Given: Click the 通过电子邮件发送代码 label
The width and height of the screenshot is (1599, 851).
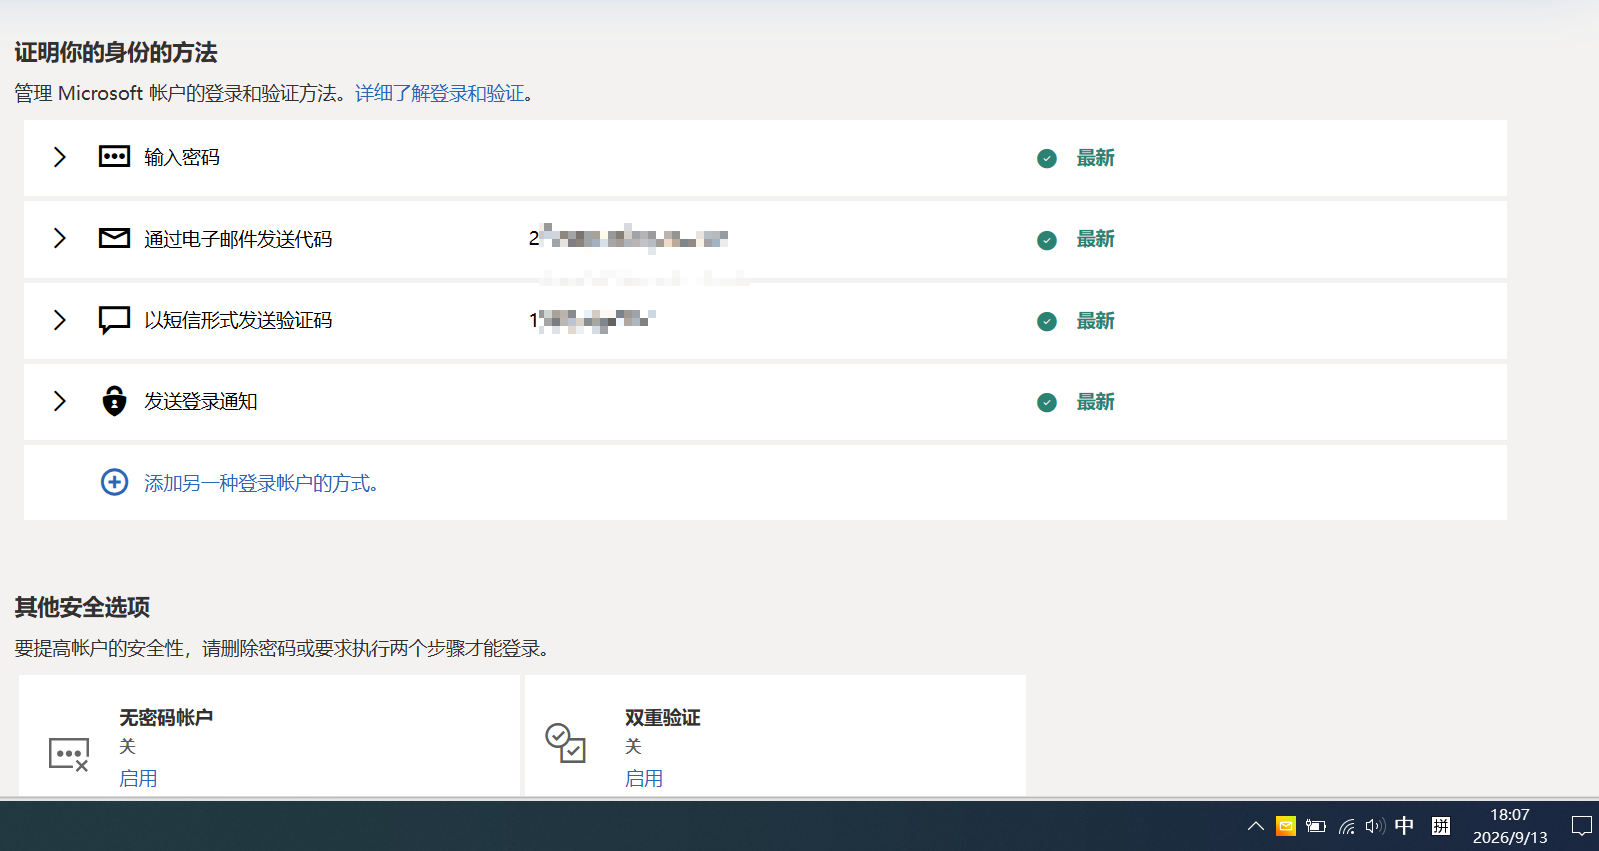Looking at the screenshot, I should click(238, 239).
